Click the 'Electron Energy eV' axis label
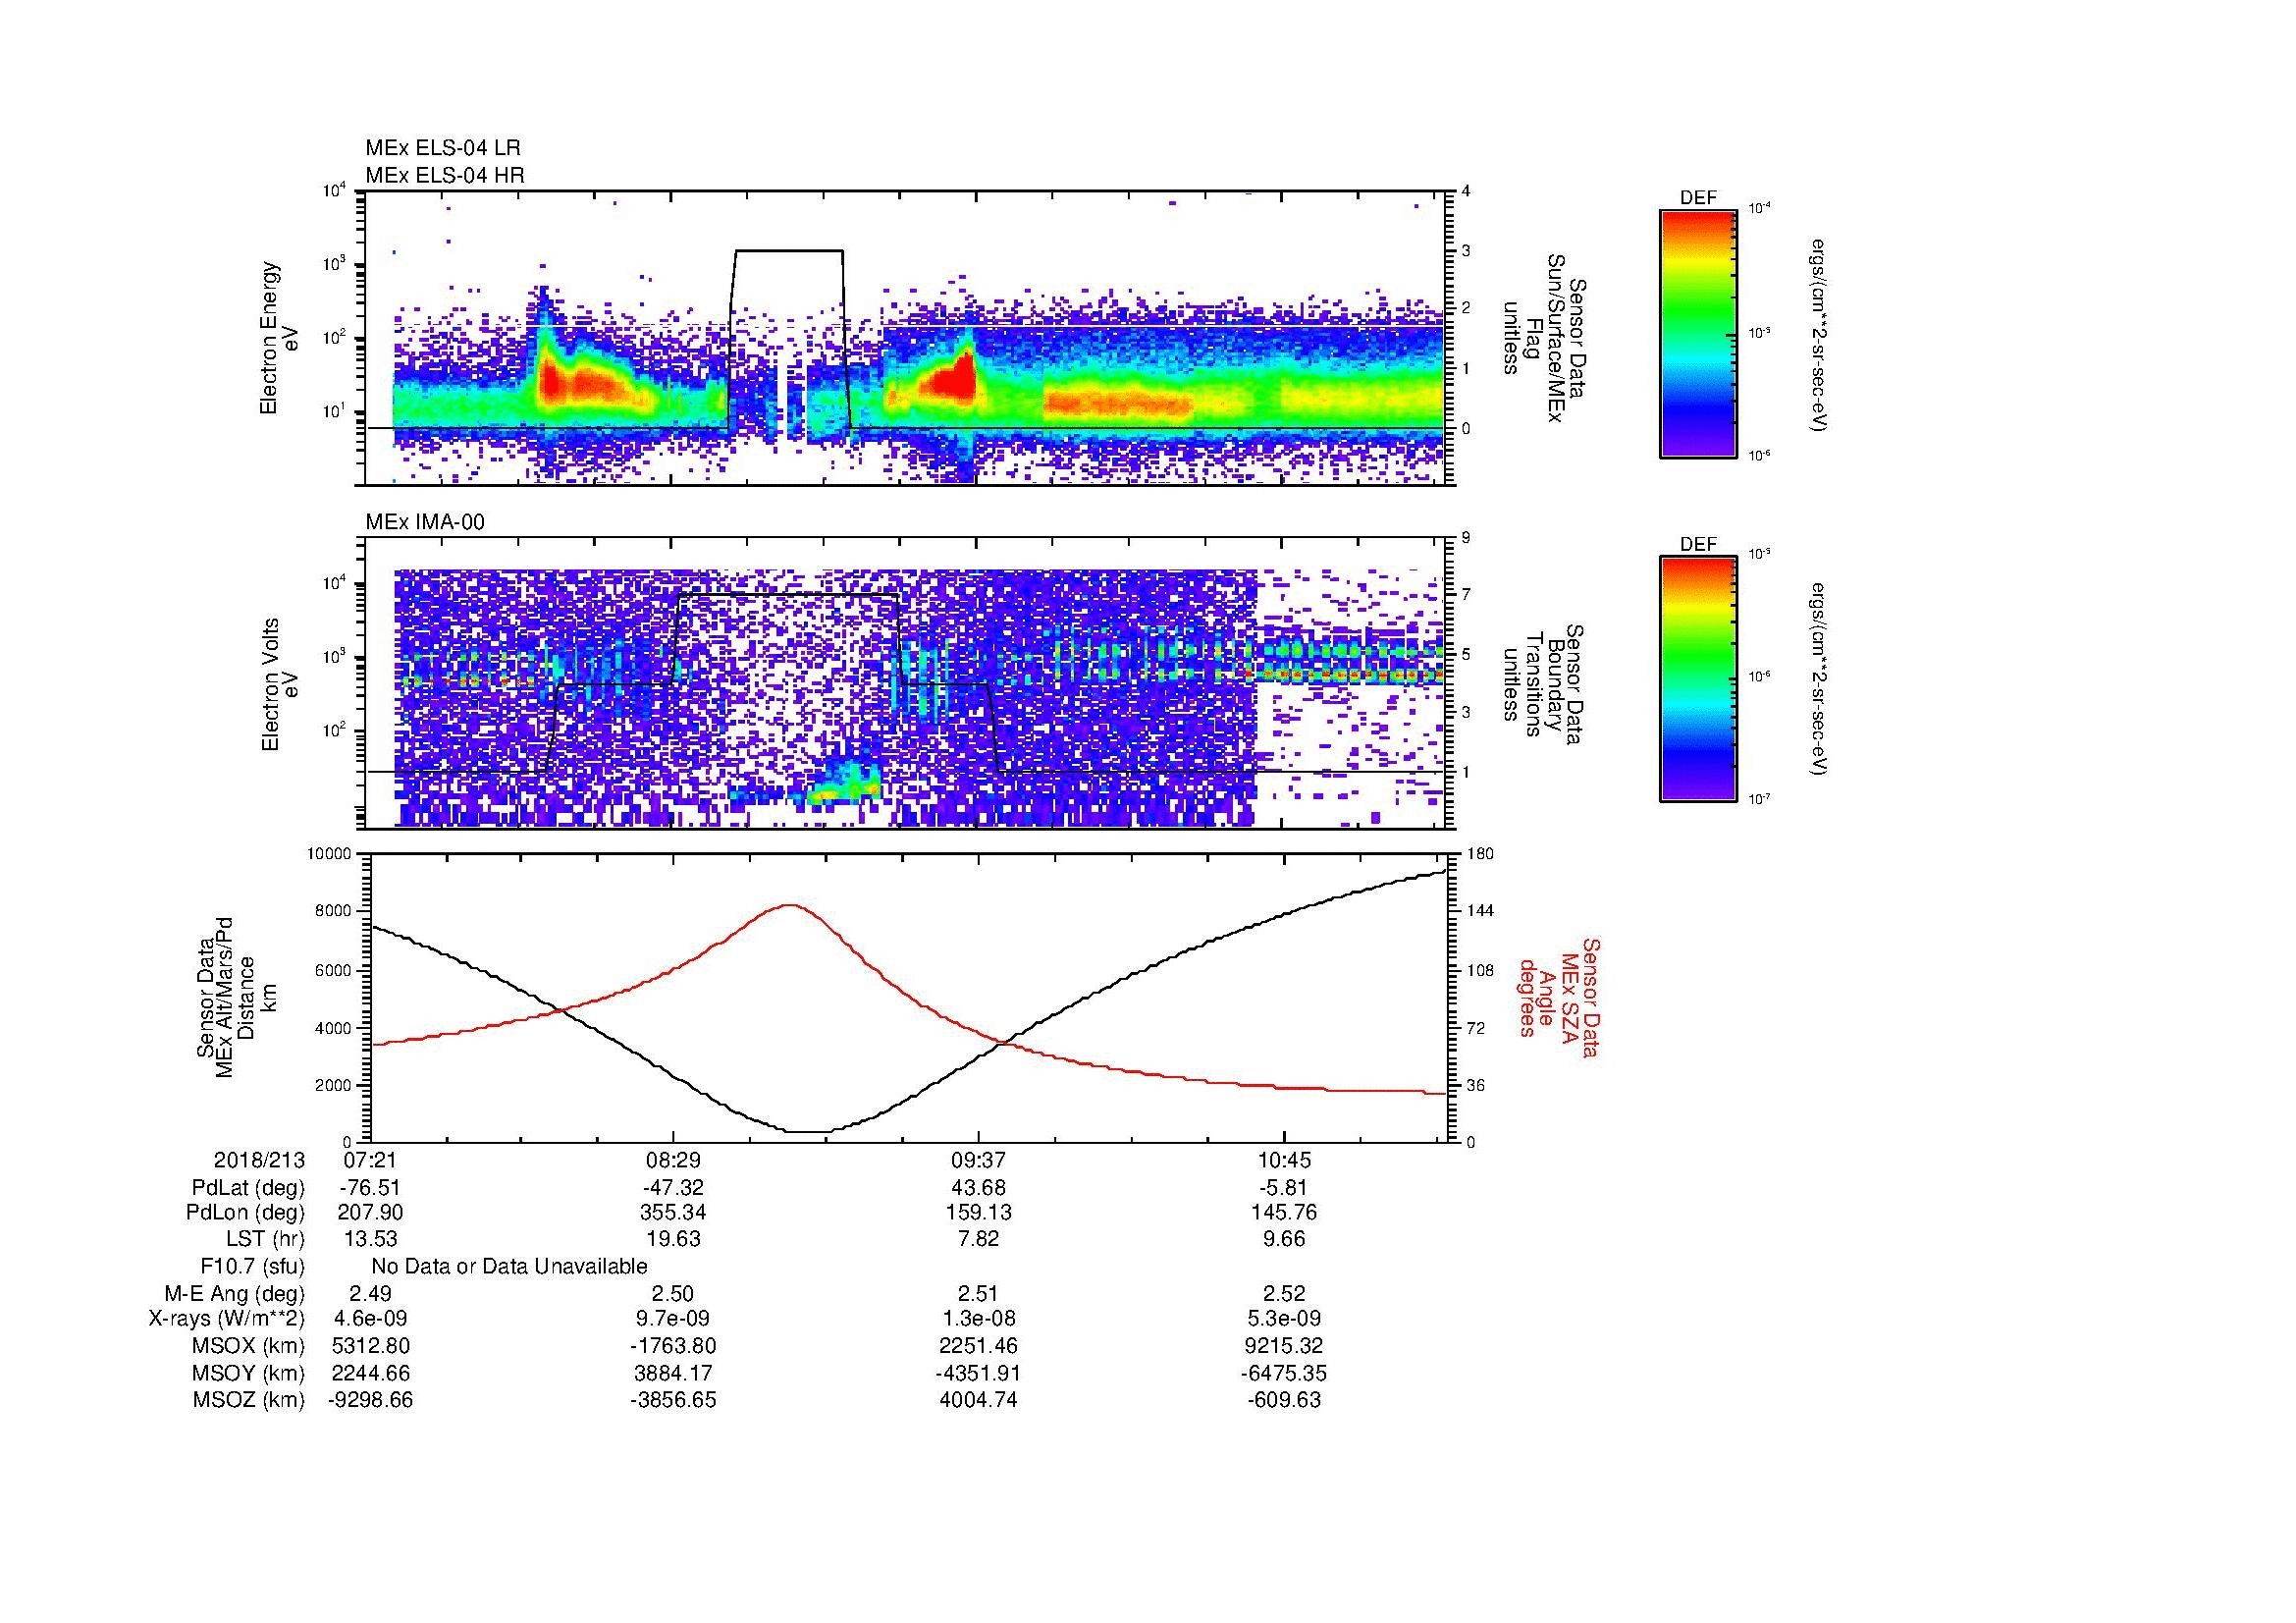Screen dimensions: 2296x1623 (279, 338)
